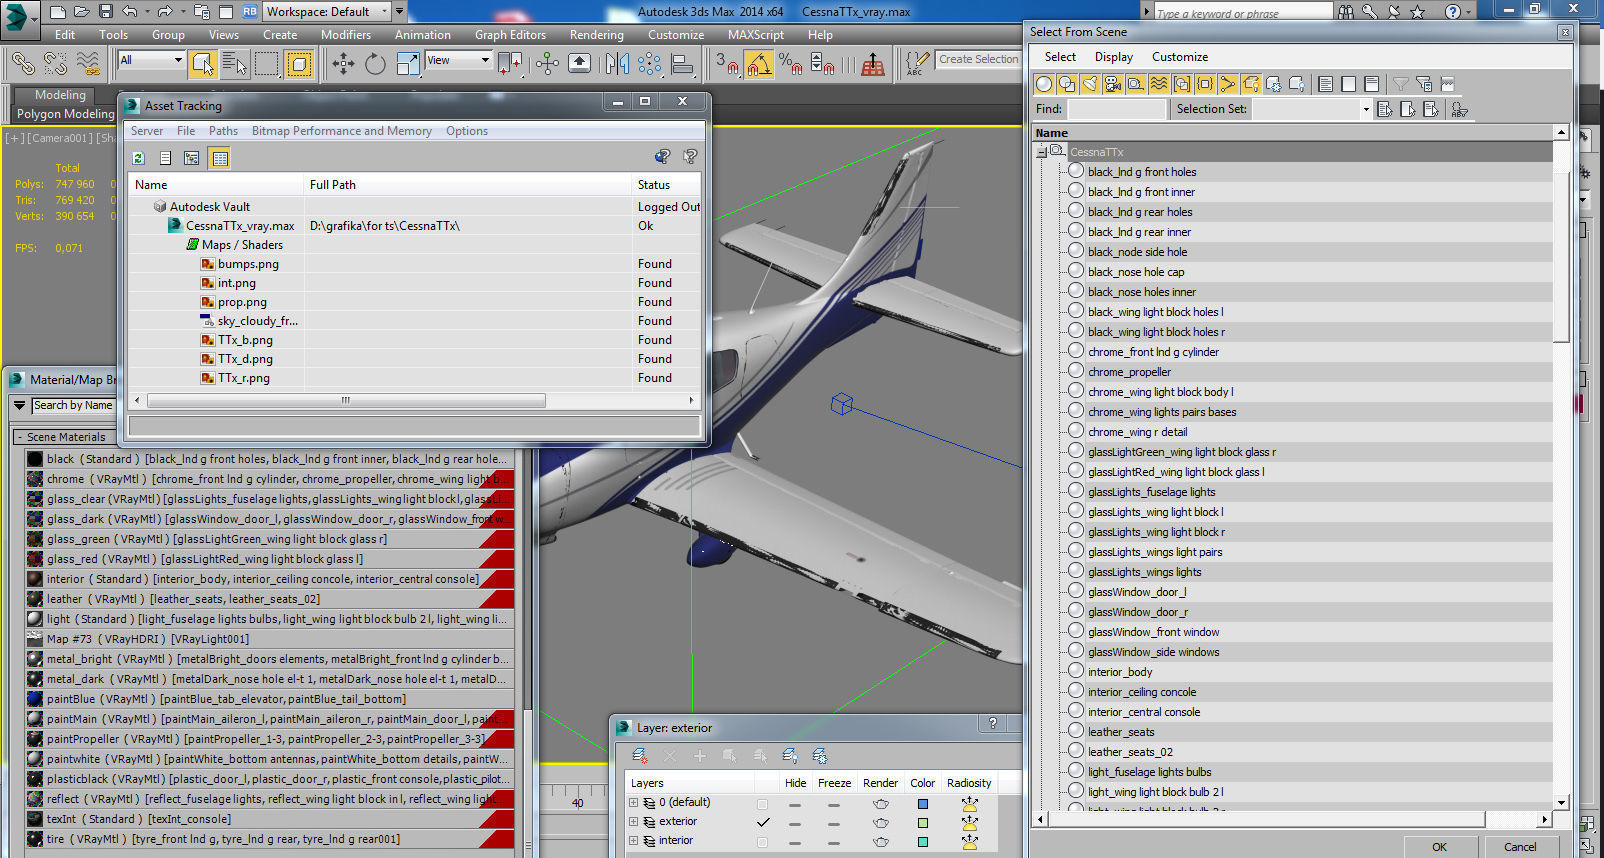Click the Name column header in Select From Scene

pos(1293,133)
